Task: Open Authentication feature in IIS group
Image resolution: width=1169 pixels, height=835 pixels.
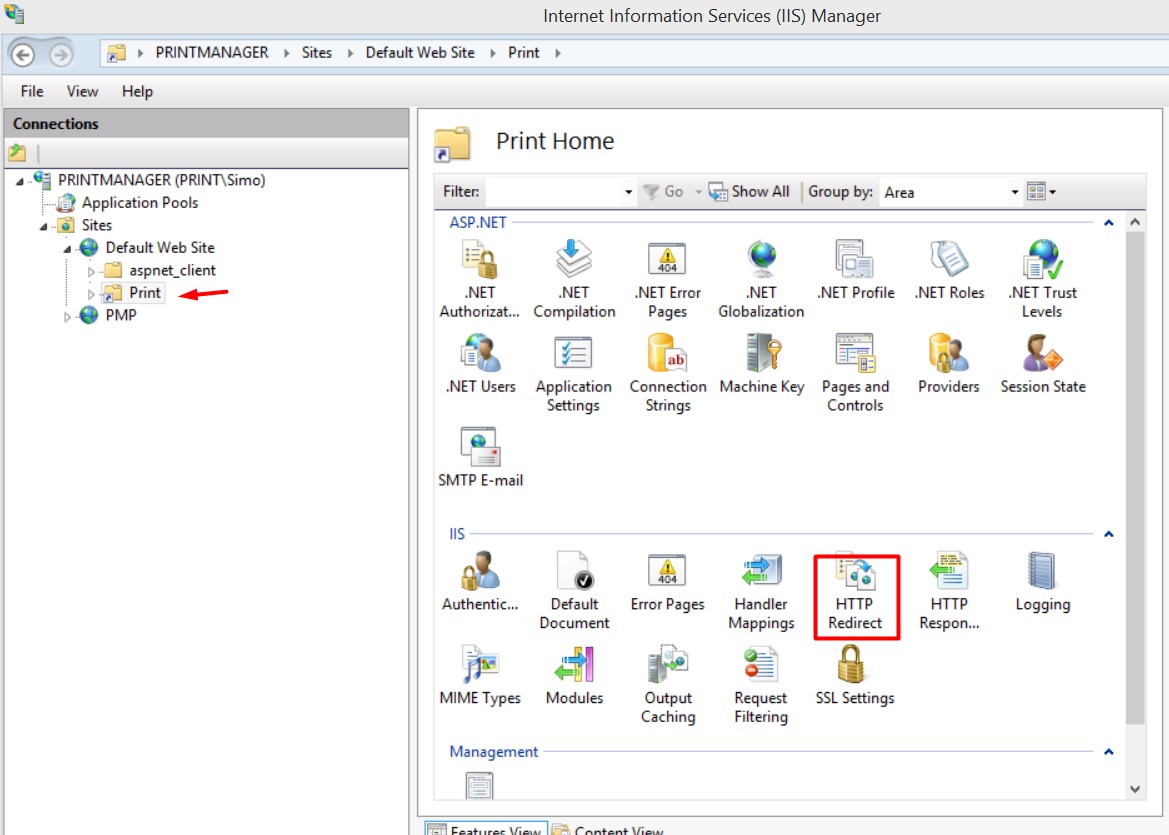Action: coord(479,582)
